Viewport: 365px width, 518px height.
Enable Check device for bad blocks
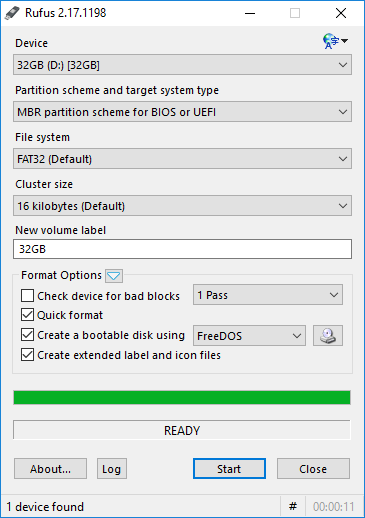[27, 296]
